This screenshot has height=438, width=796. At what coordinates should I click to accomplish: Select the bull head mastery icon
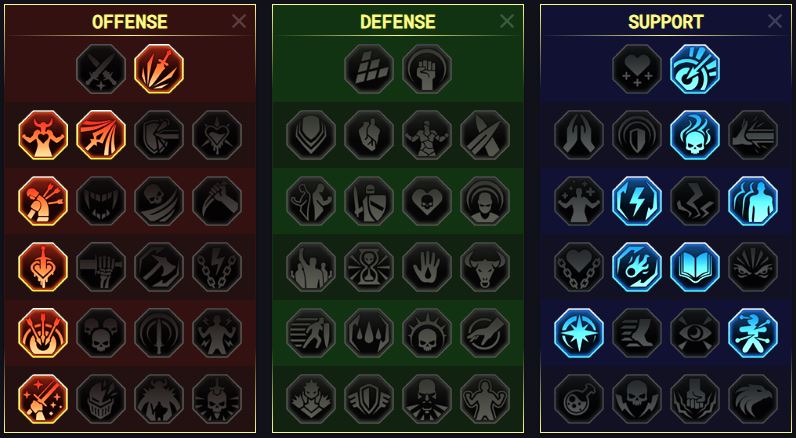(485, 267)
